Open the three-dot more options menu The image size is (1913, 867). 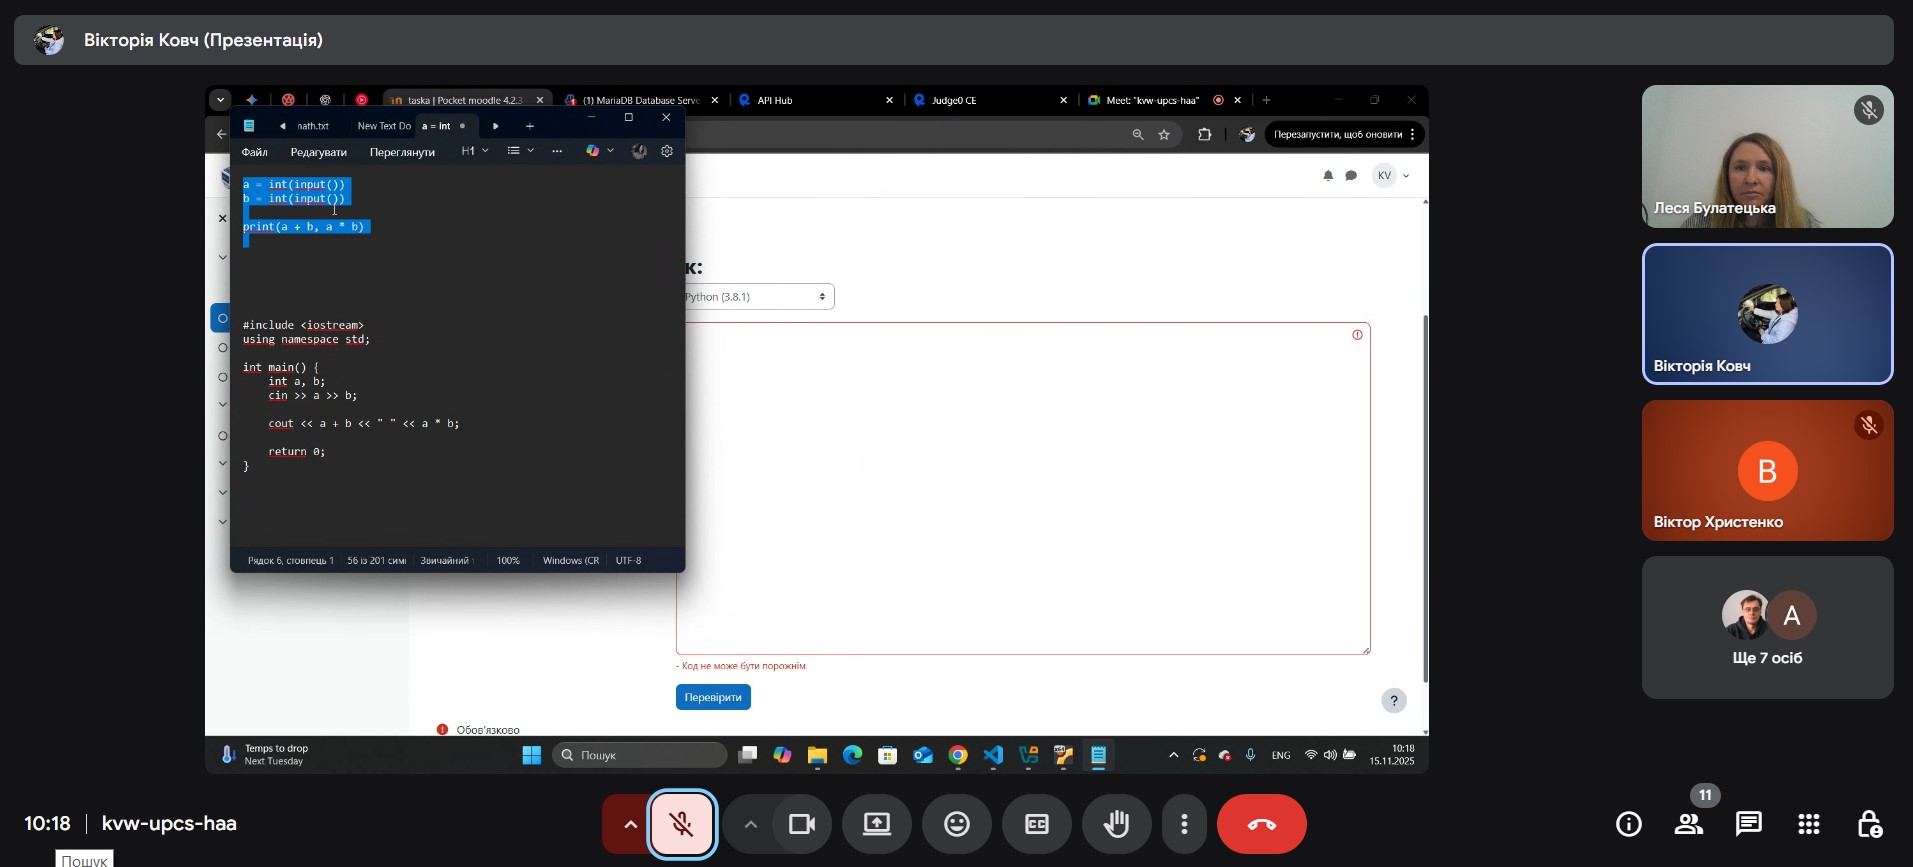point(1184,824)
